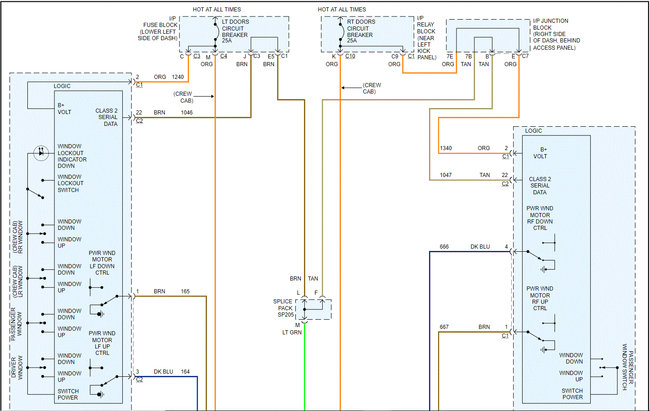The width and height of the screenshot is (650, 411).
Task: Click the ORG label beside 1340
Action: 484,148
